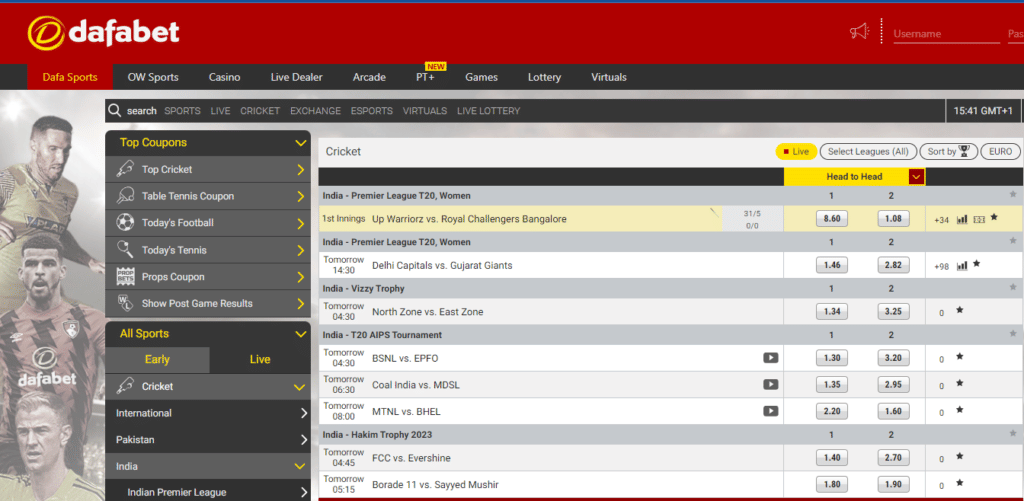Click the Top Cricket bat icon
This screenshot has height=501, width=1024.
pyautogui.click(x=125, y=169)
